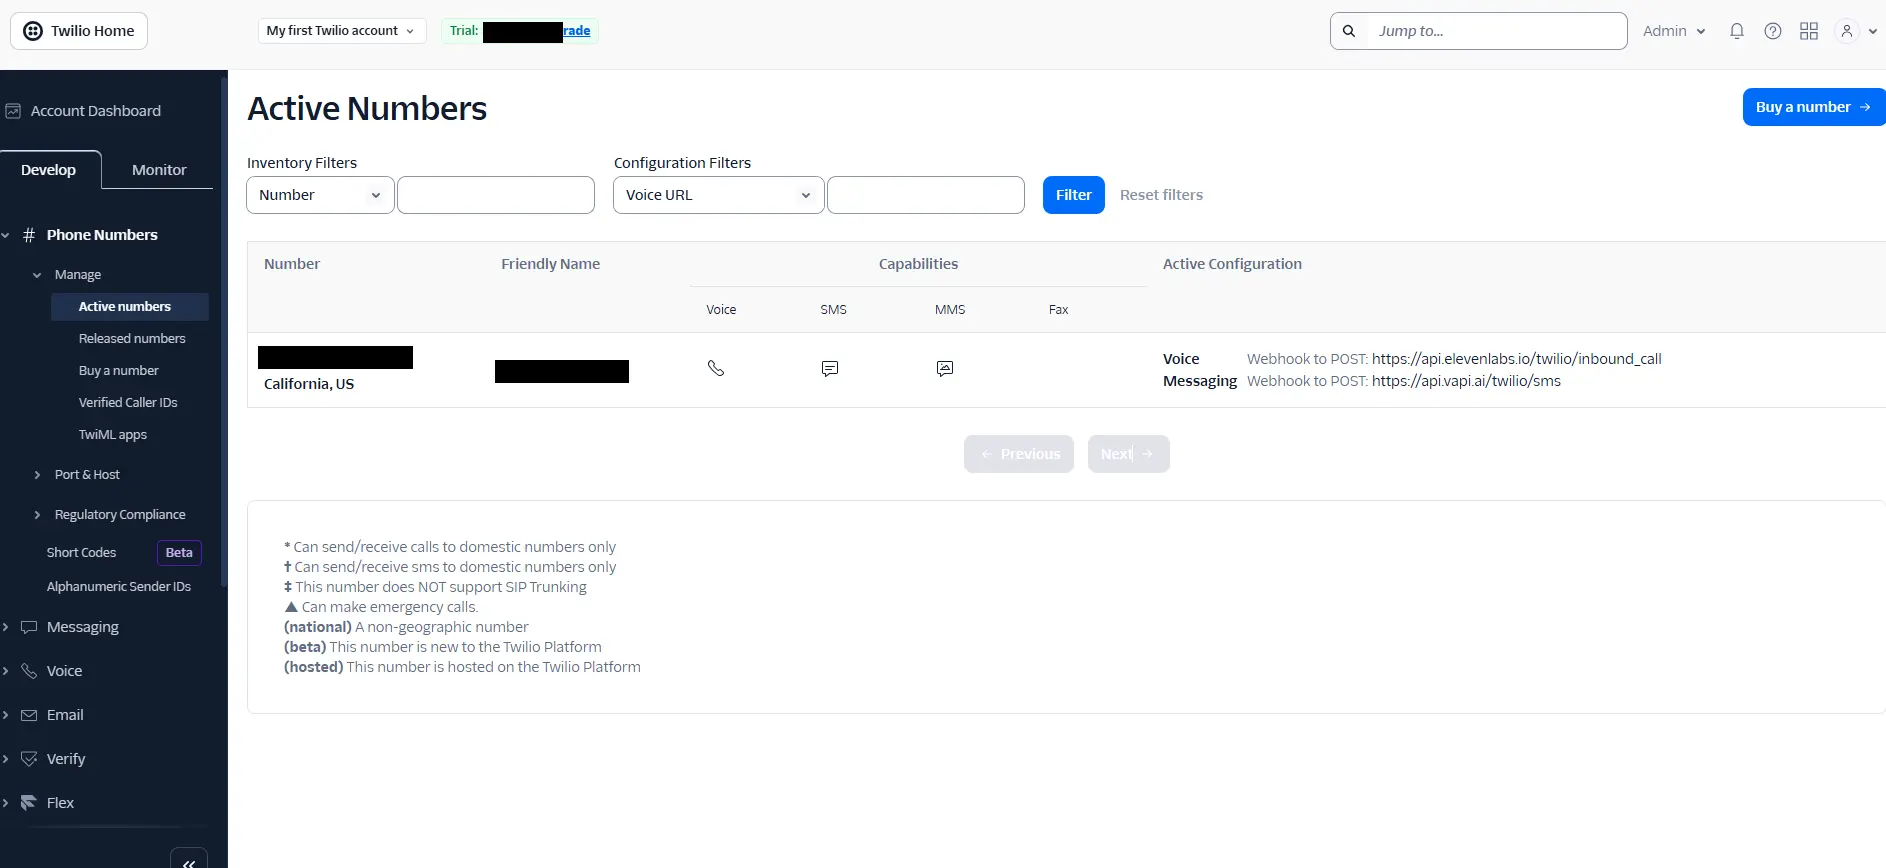Click the Beta badge next to Short Codes
Image resolution: width=1886 pixels, height=868 pixels.
click(179, 553)
